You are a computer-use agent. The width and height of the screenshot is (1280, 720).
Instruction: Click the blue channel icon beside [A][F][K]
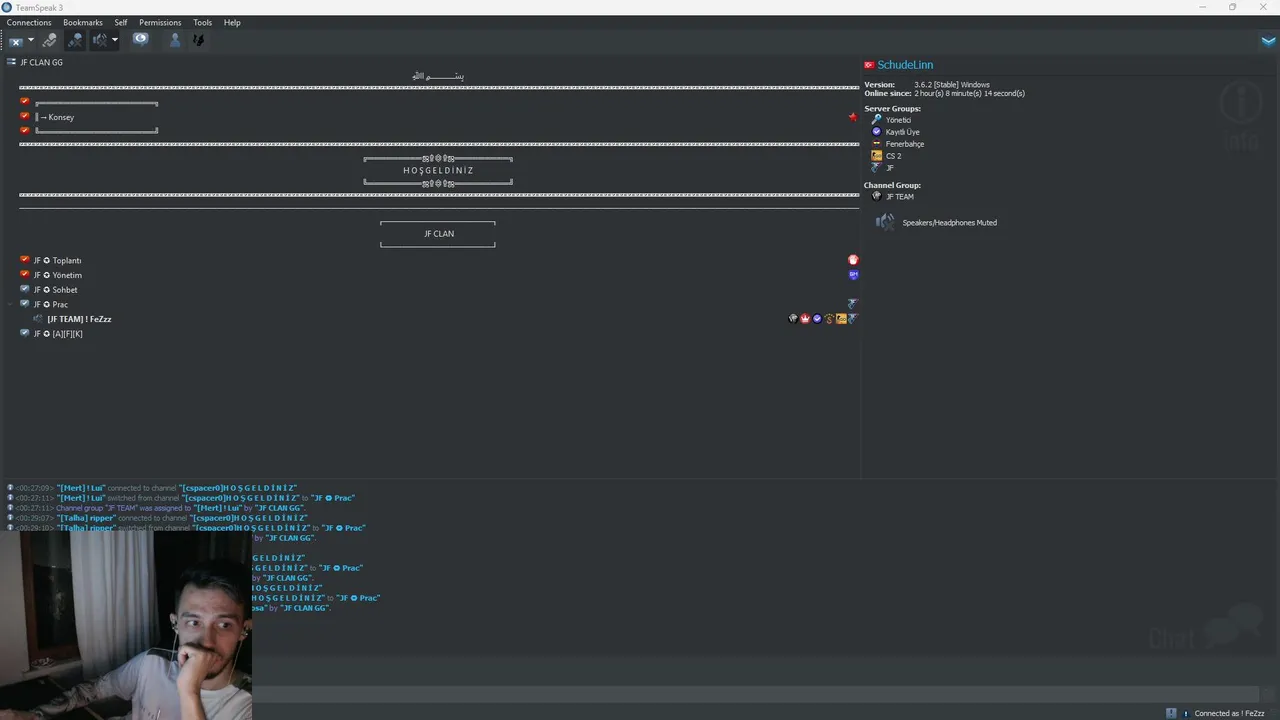pyautogui.click(x=25, y=333)
